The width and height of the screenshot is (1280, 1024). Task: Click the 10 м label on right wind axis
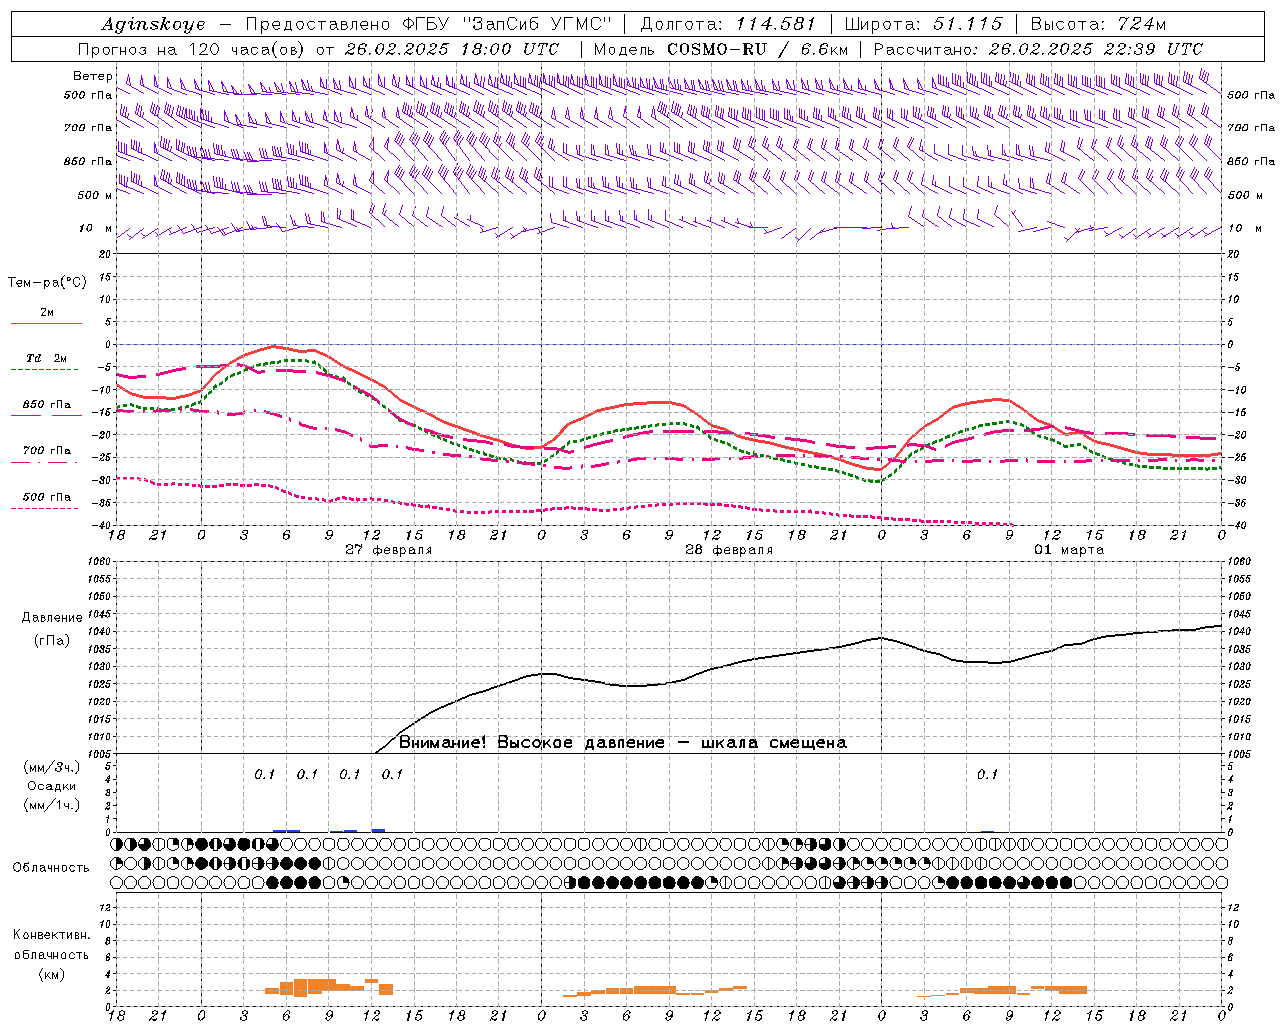(1244, 228)
